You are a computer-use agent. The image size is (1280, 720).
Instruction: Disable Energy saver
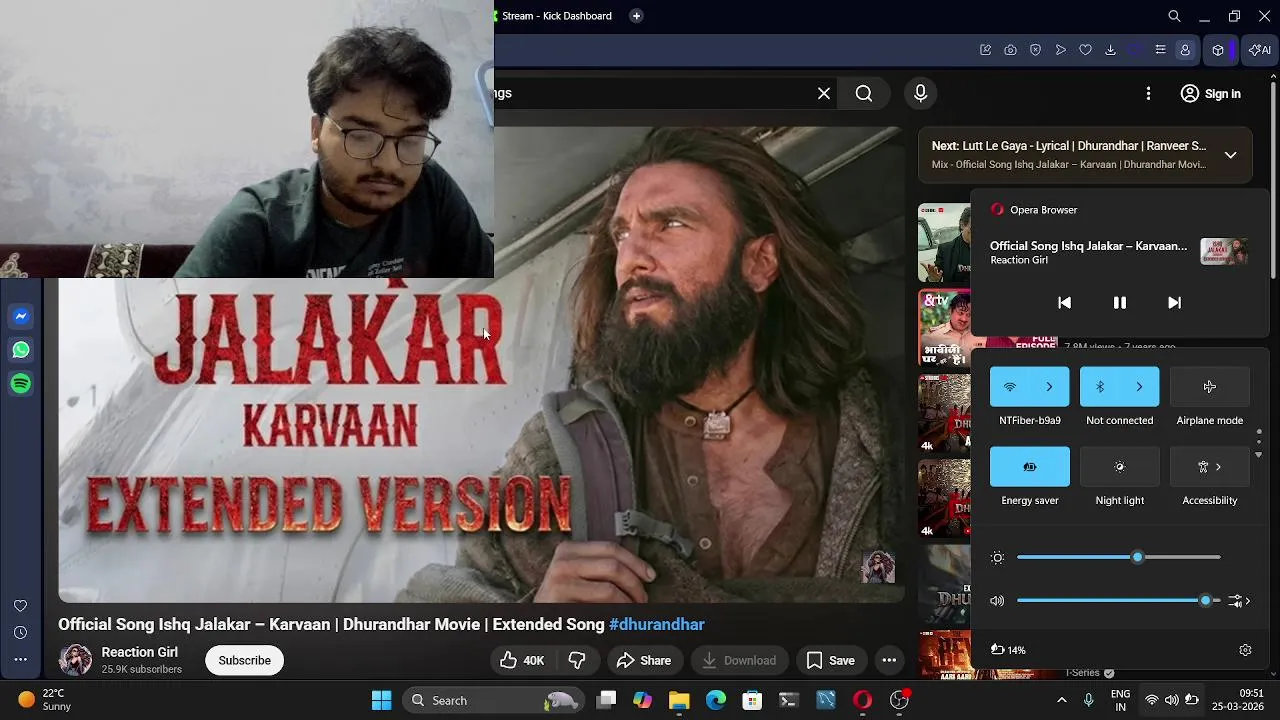(1030, 467)
